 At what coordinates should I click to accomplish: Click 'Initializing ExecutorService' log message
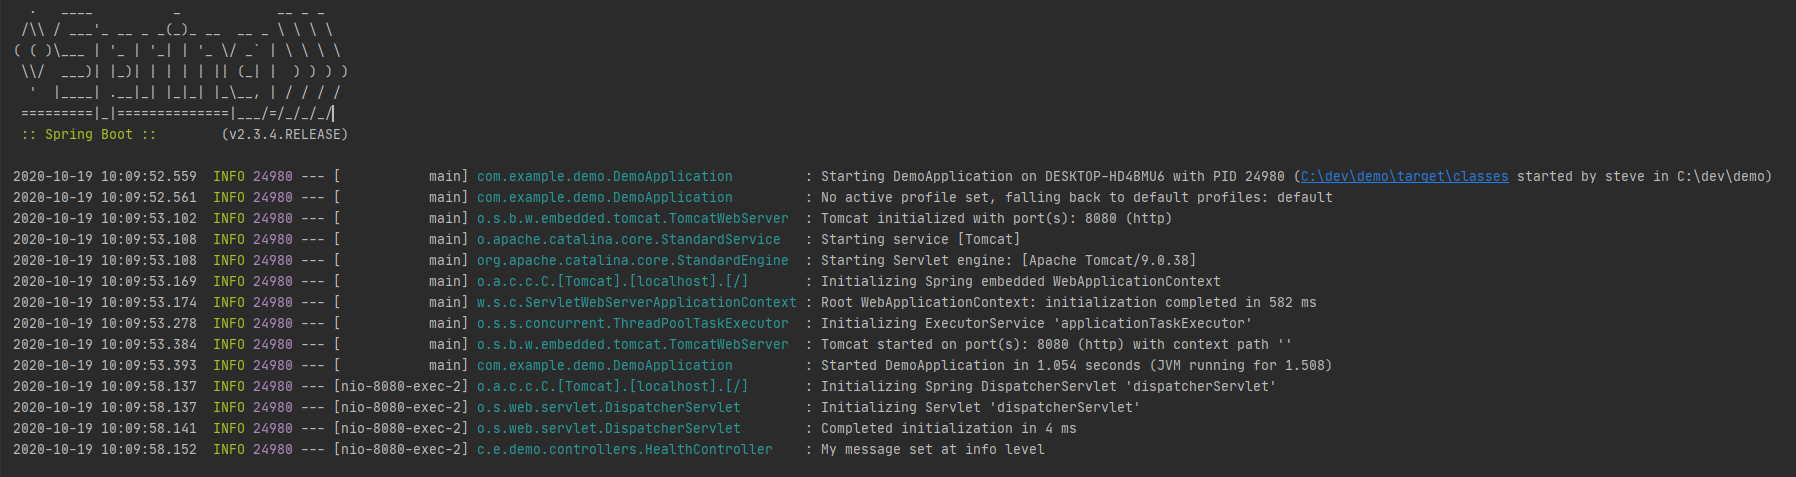tap(1037, 324)
